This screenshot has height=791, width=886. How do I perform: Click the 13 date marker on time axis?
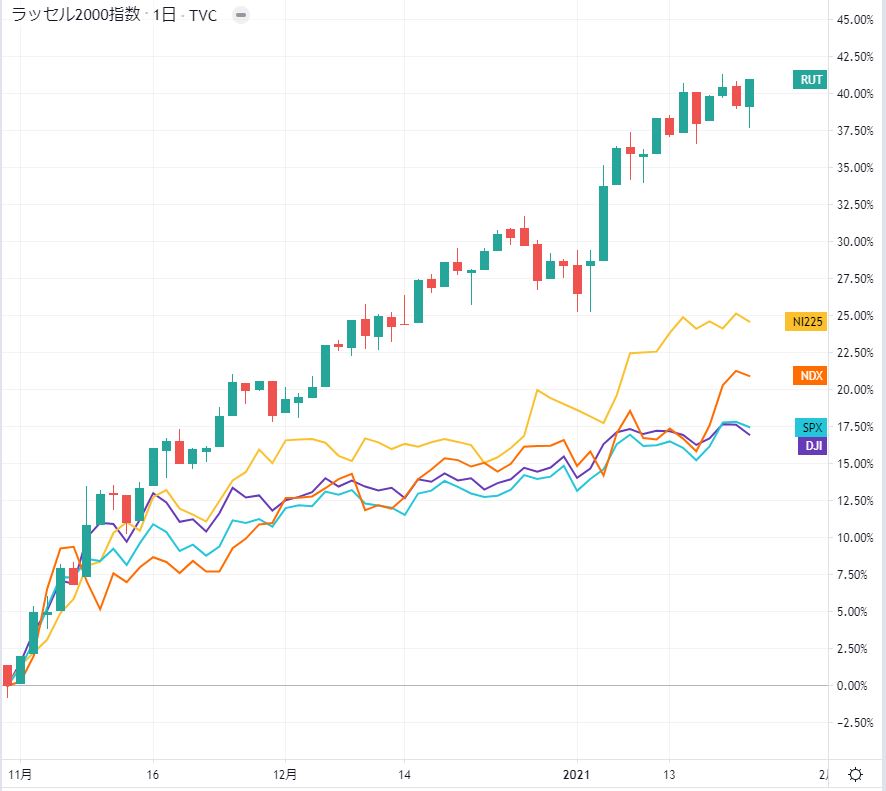[670, 775]
